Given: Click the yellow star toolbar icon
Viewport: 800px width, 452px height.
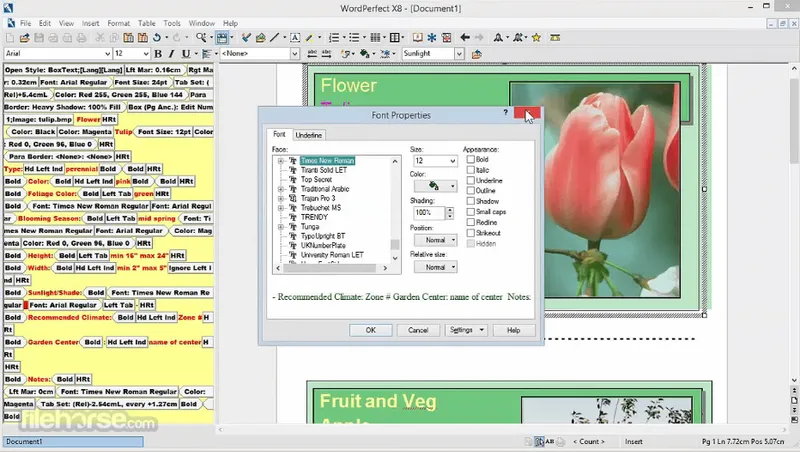Looking at the screenshot, I should 536,38.
